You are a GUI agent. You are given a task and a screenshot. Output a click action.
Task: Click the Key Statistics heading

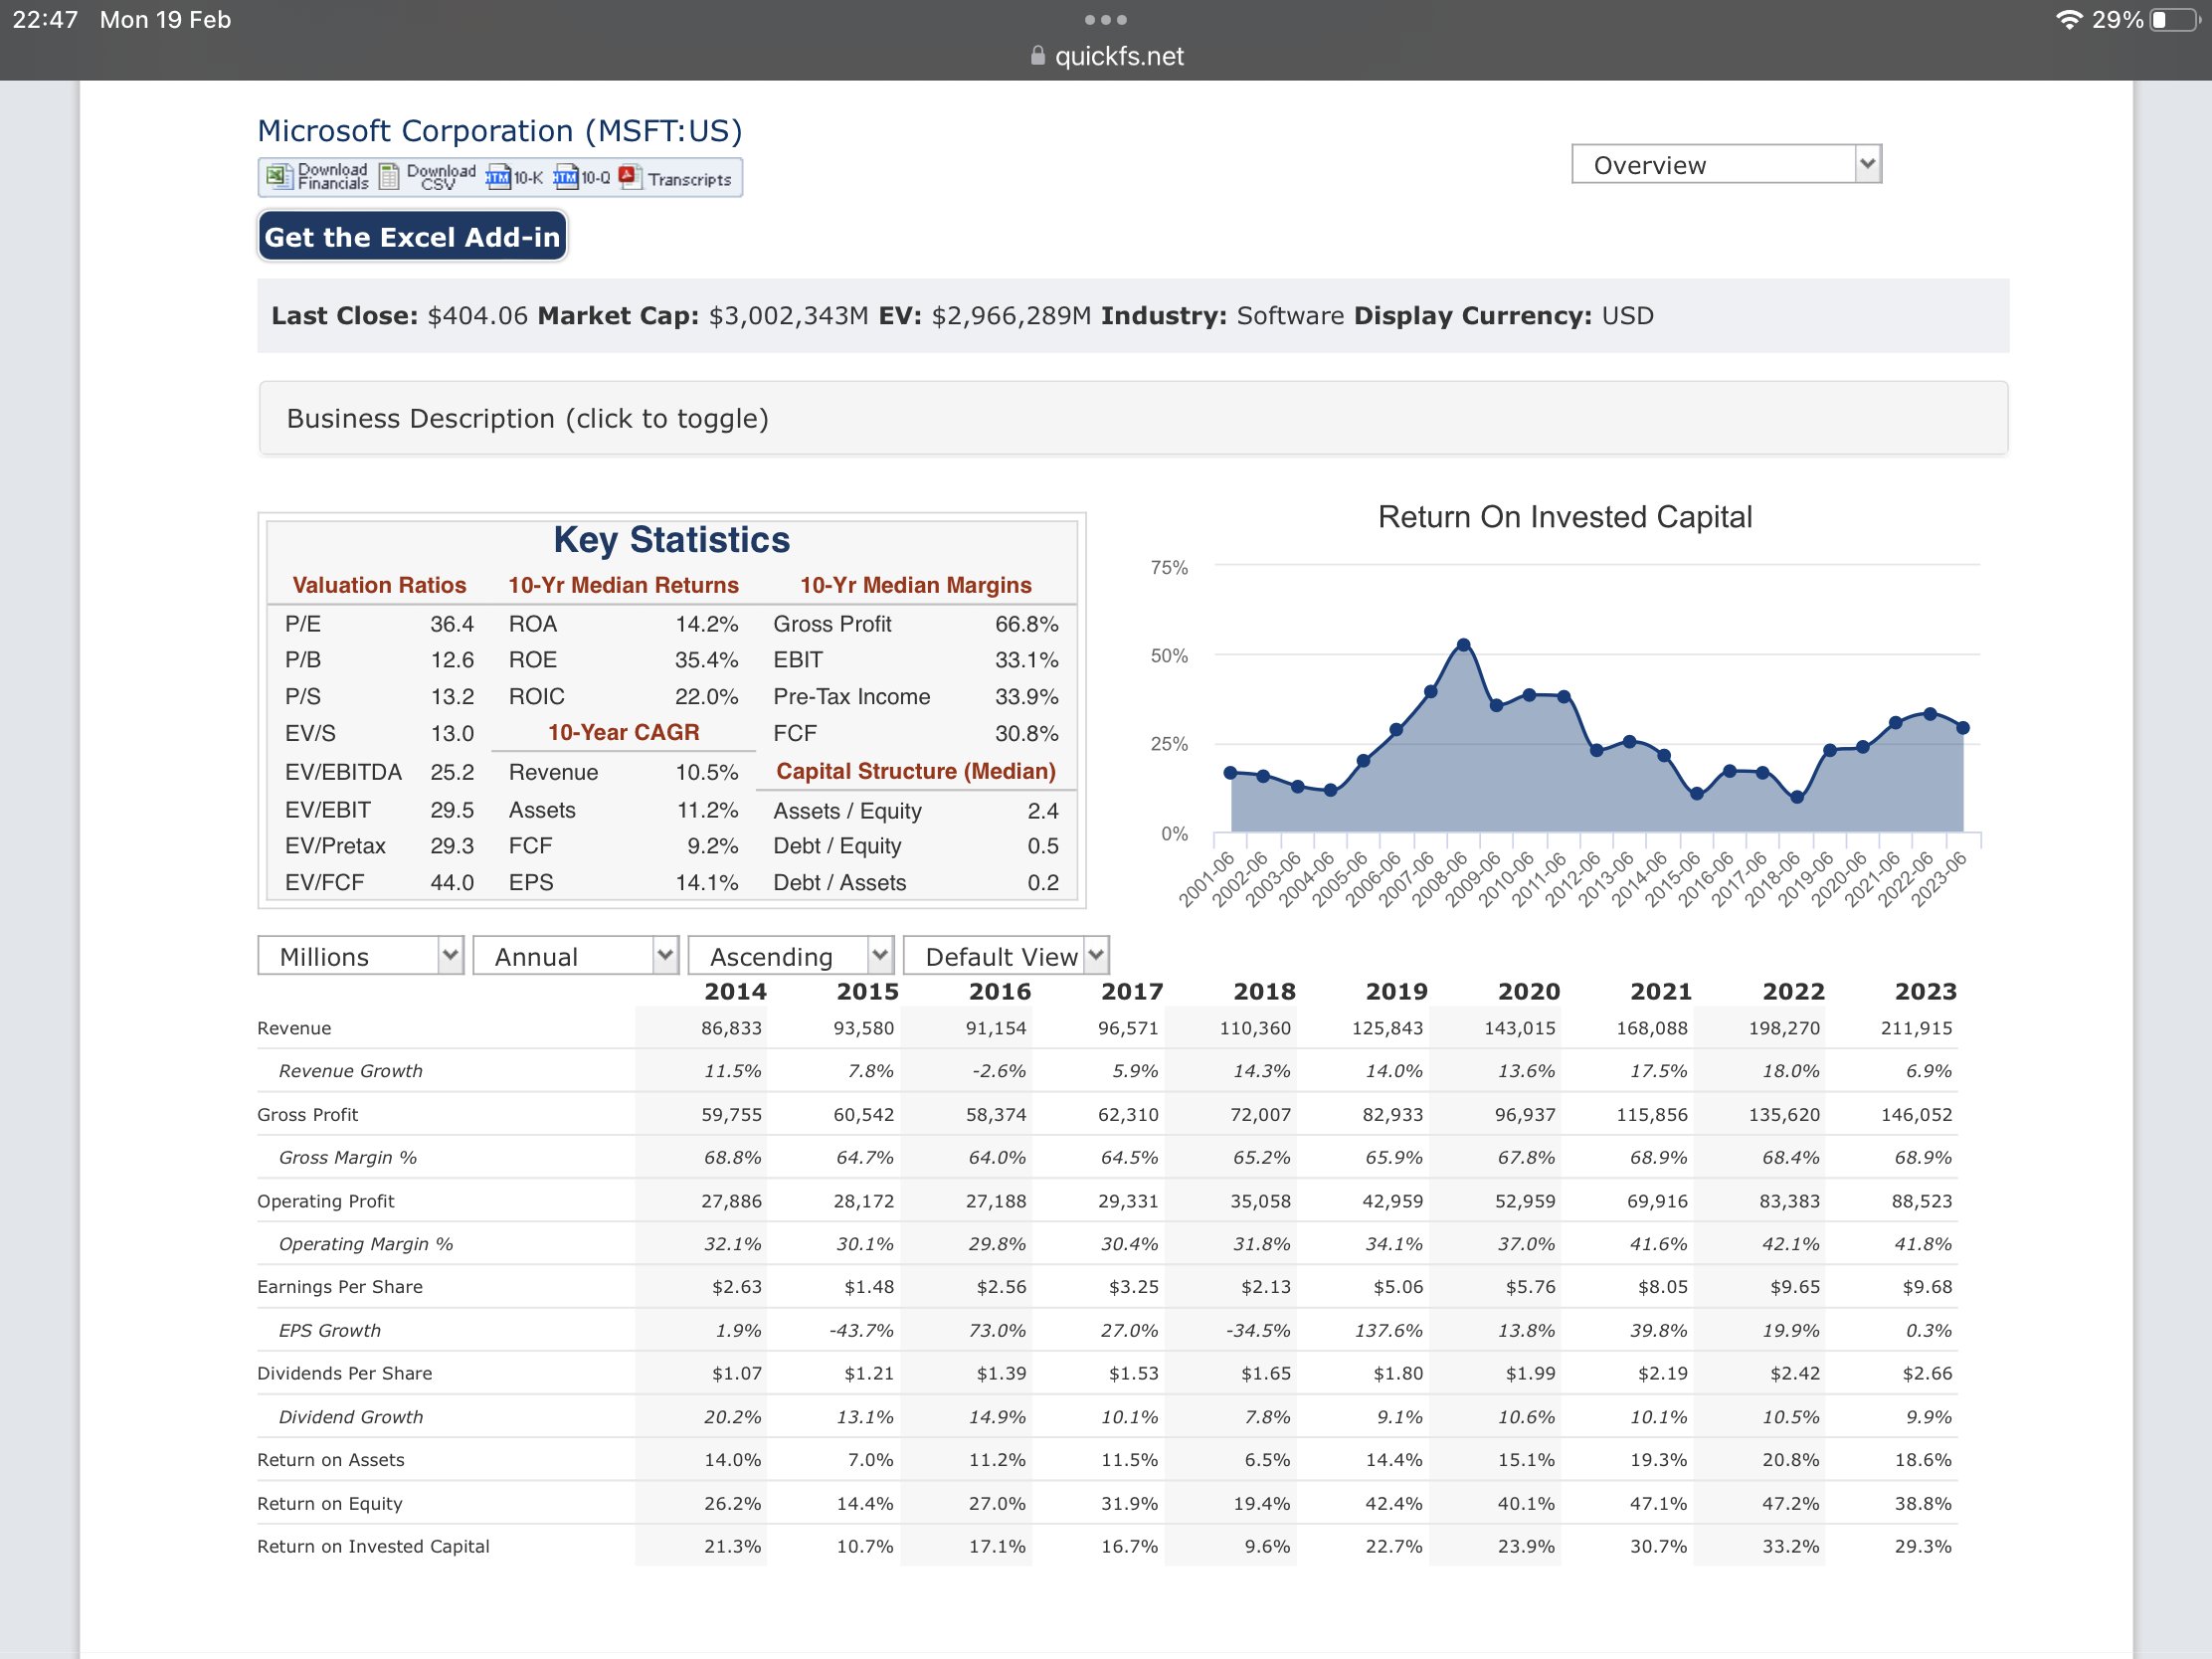click(x=671, y=540)
